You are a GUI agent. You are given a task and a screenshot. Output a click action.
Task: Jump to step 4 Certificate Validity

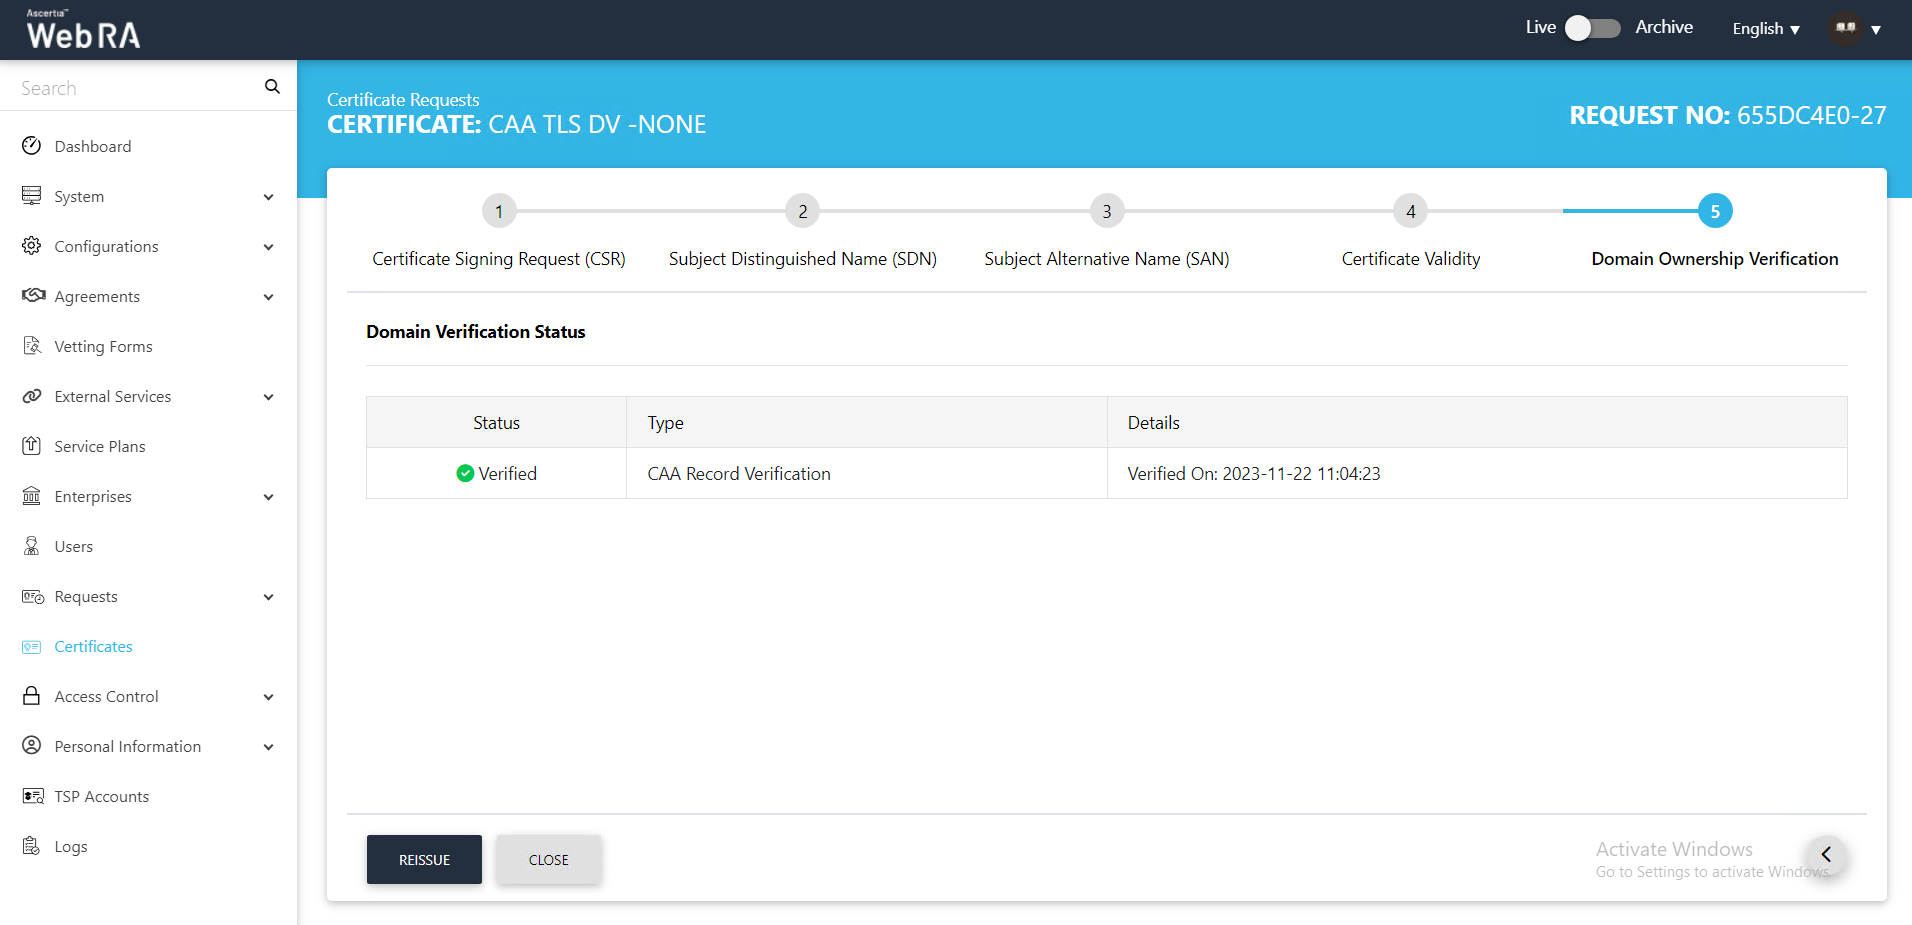click(1410, 212)
